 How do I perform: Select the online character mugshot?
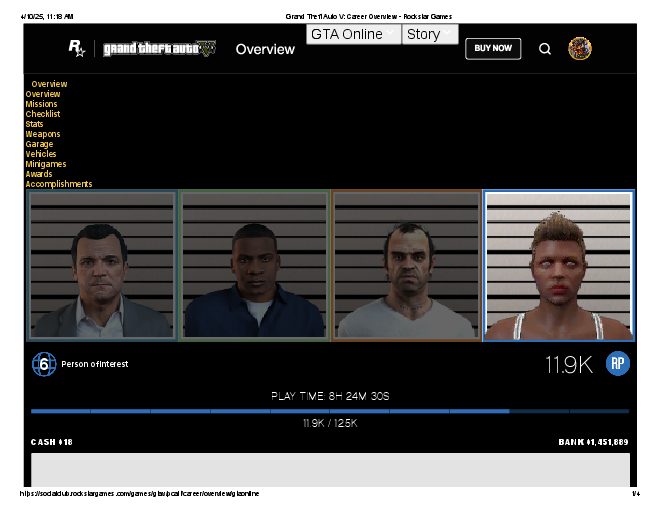559,265
